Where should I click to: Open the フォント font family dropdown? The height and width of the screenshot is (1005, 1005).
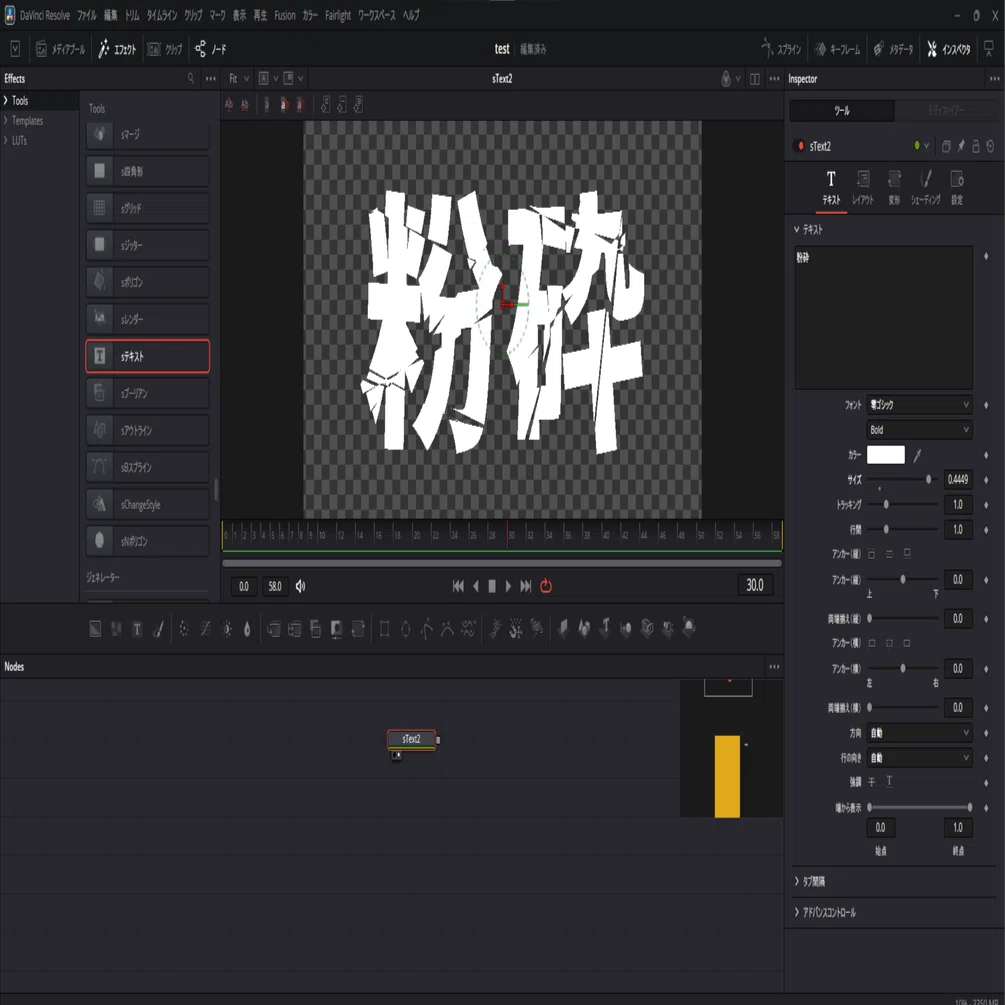pyautogui.click(x=918, y=404)
